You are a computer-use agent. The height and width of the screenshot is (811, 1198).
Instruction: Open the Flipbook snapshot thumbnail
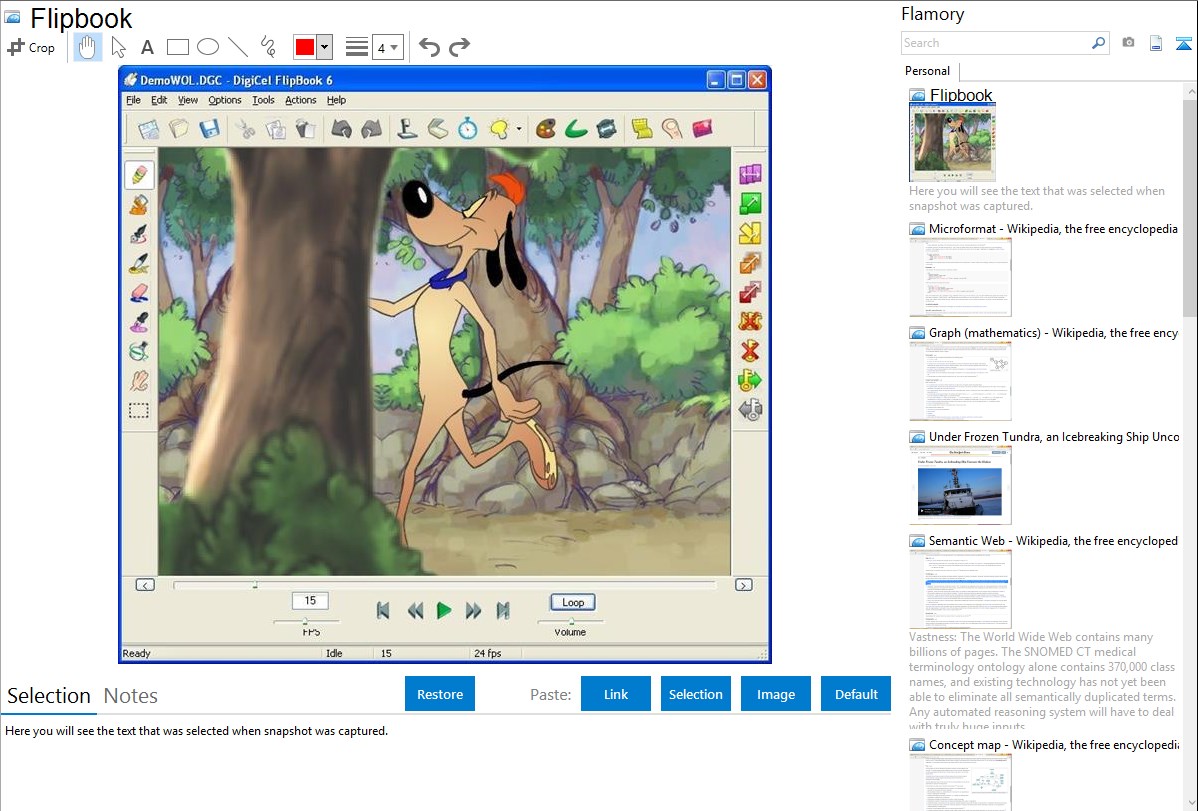952,142
